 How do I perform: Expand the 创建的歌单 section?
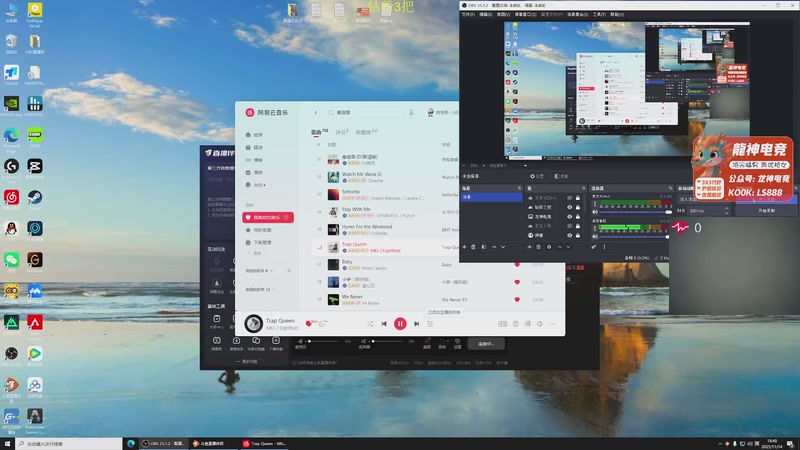[x=259, y=270]
